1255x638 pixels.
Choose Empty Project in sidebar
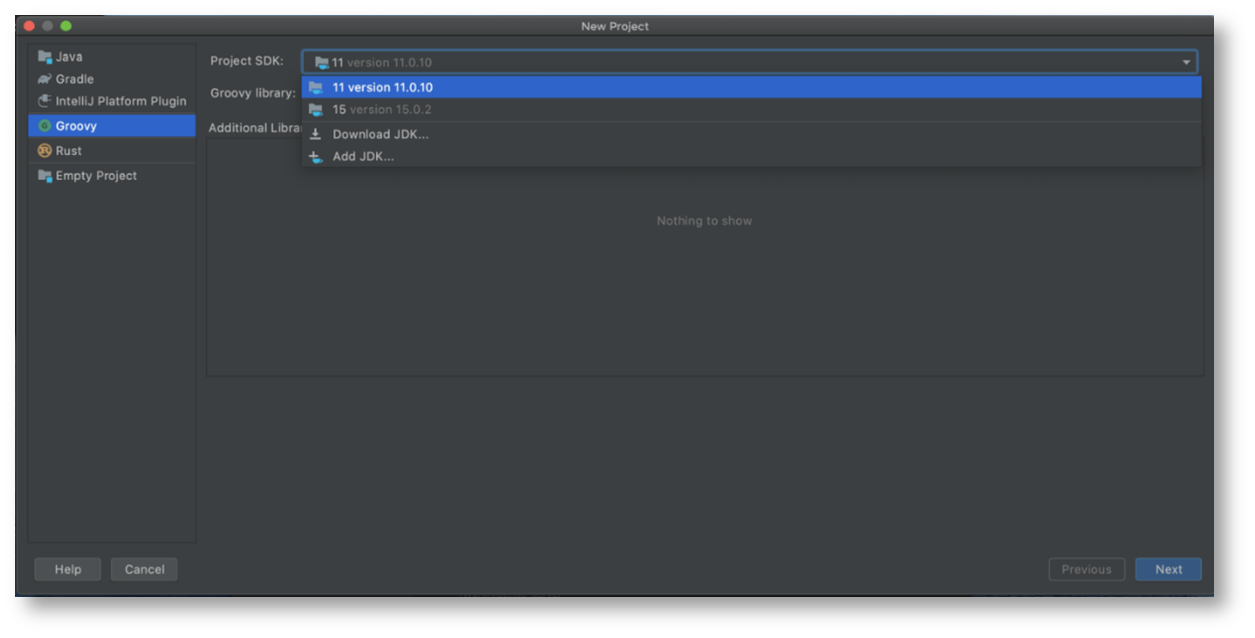coord(112,176)
